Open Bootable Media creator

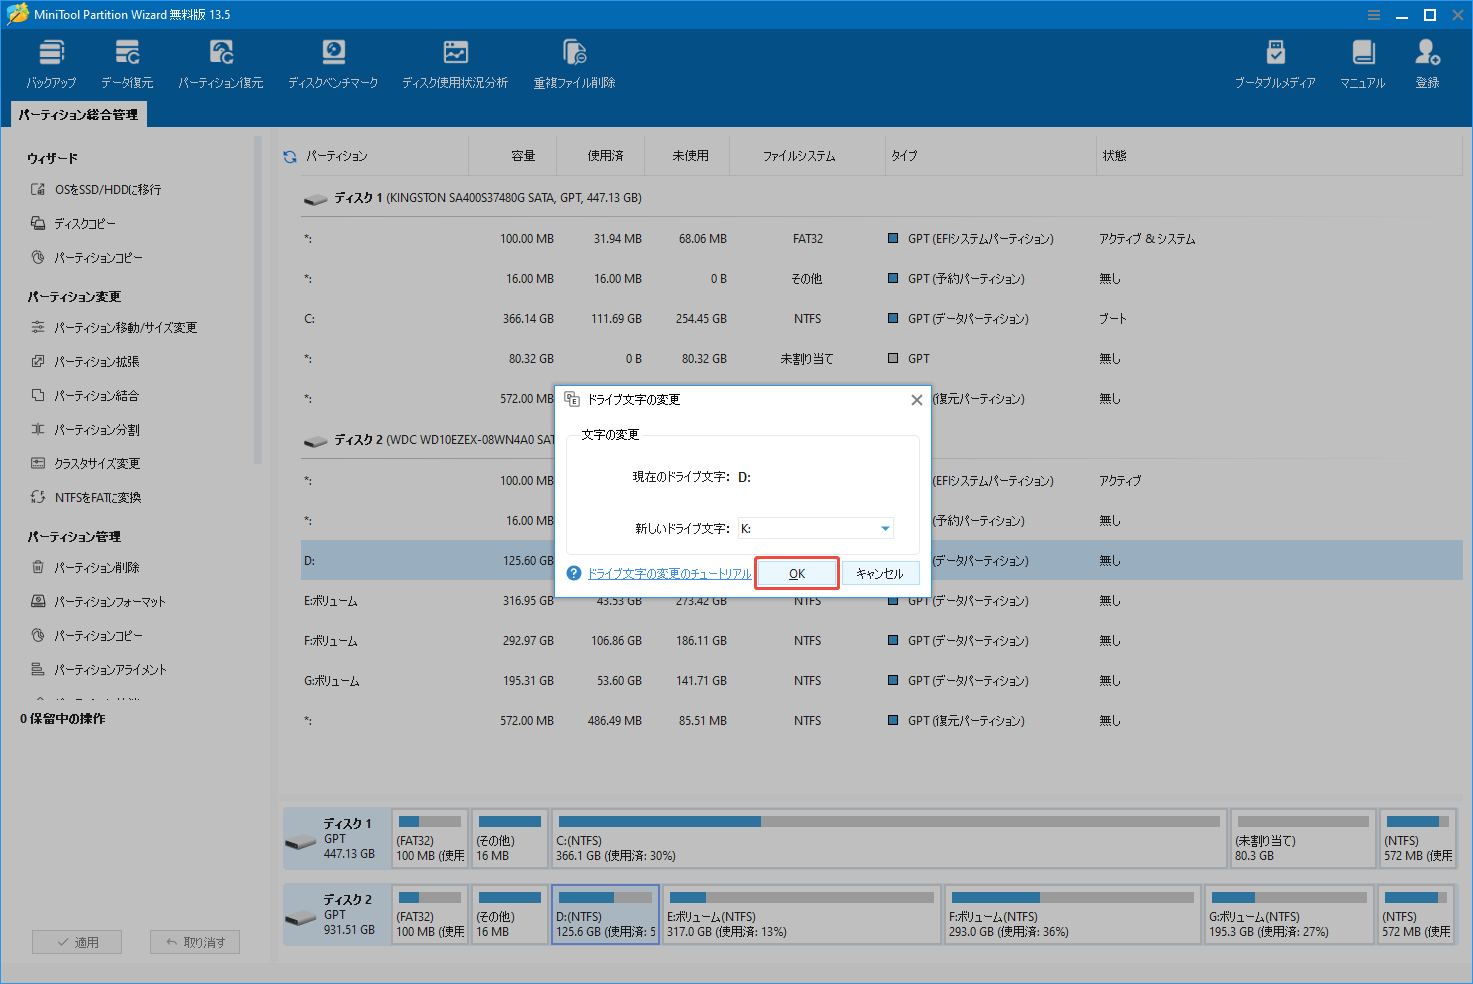click(1274, 63)
